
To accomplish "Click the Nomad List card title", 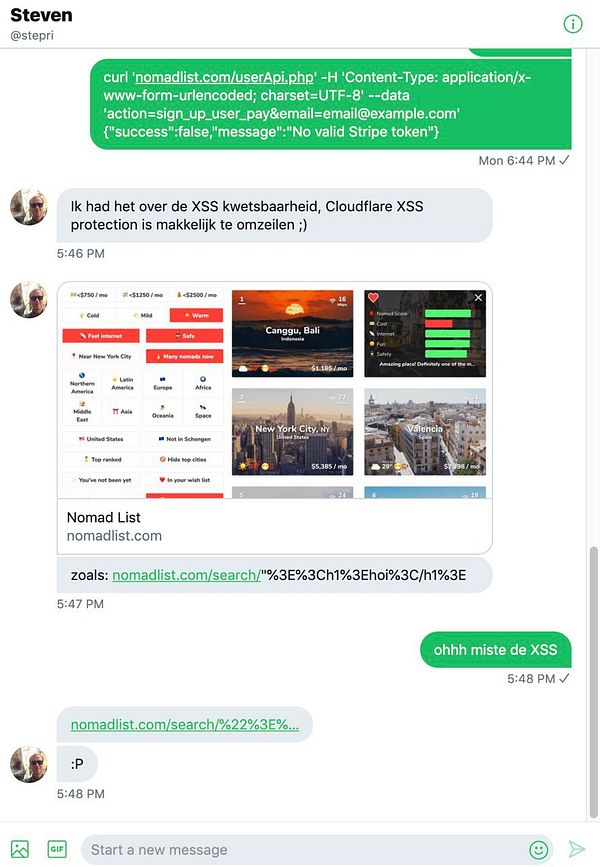I will (x=103, y=518).
